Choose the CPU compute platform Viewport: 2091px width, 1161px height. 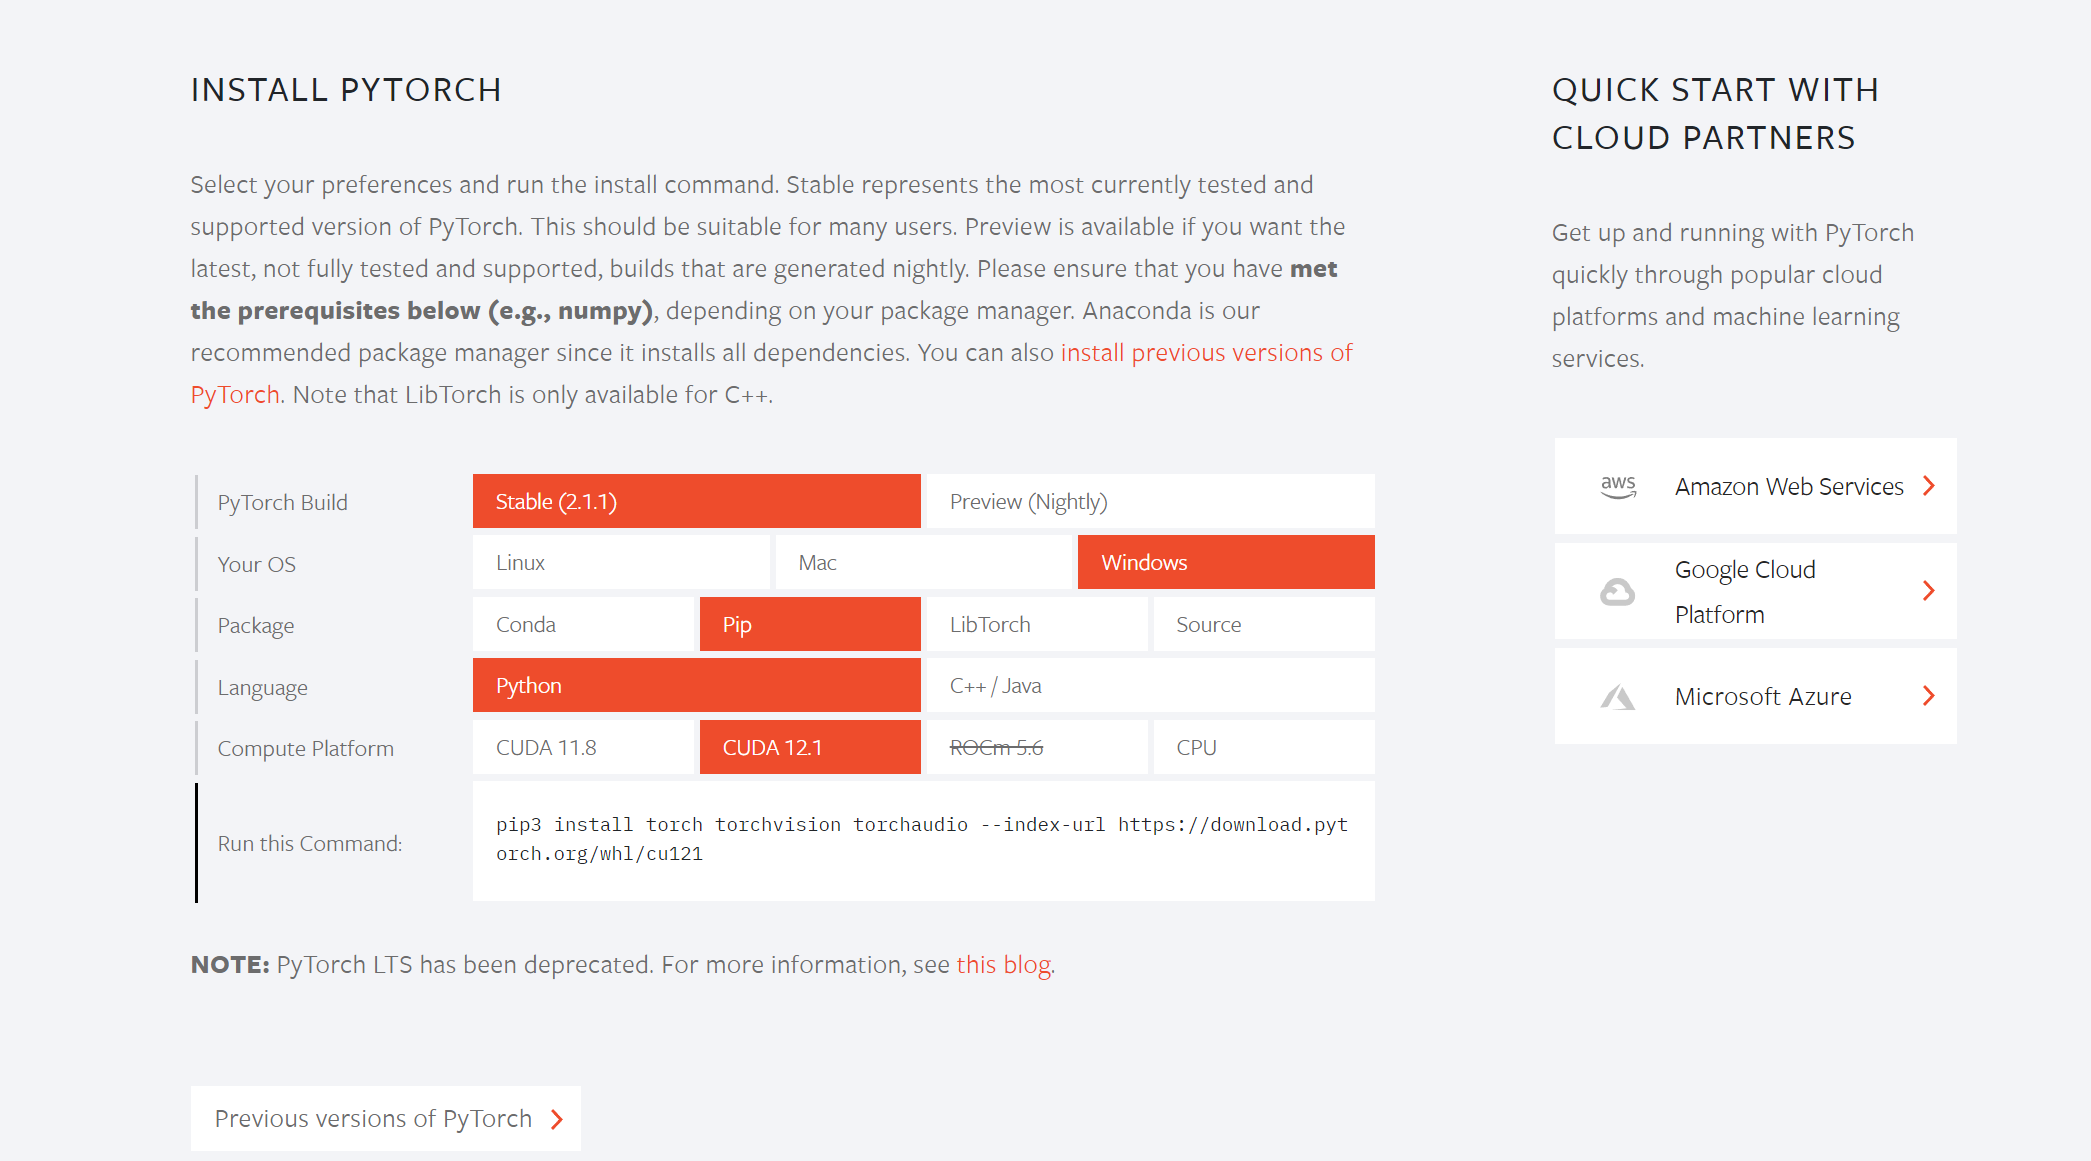coord(1264,747)
